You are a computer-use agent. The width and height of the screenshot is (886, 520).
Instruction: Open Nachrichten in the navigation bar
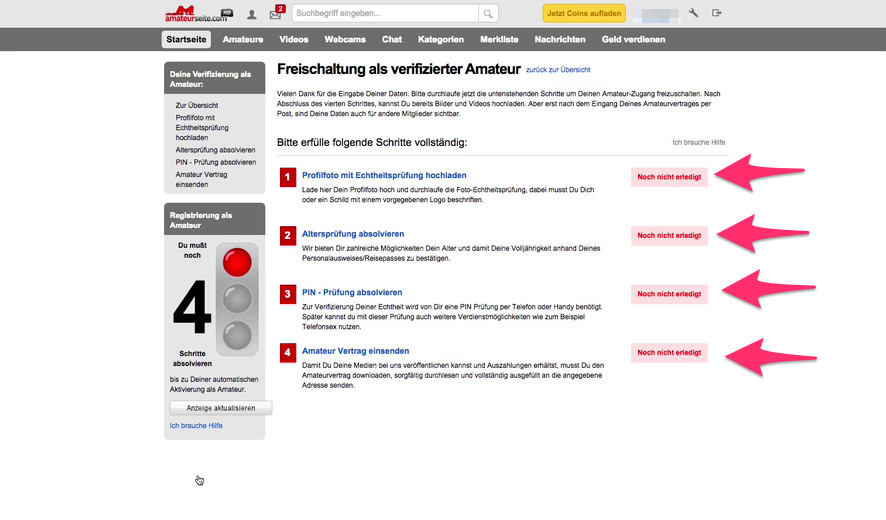(x=560, y=40)
